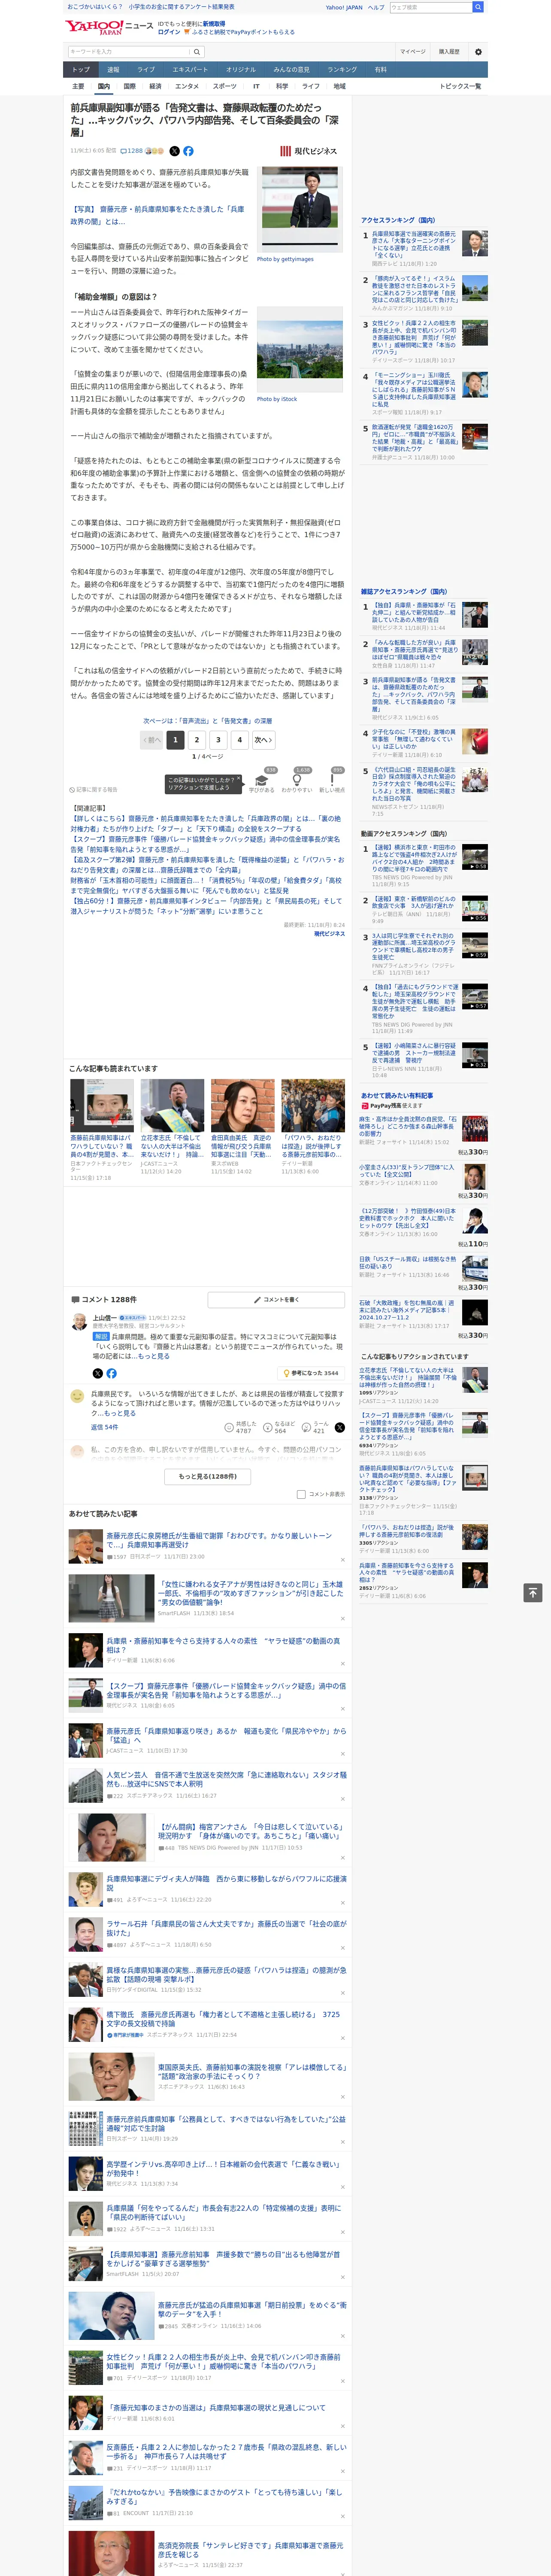
Task: Open the みんなの意見 main tab
Action: point(292,70)
